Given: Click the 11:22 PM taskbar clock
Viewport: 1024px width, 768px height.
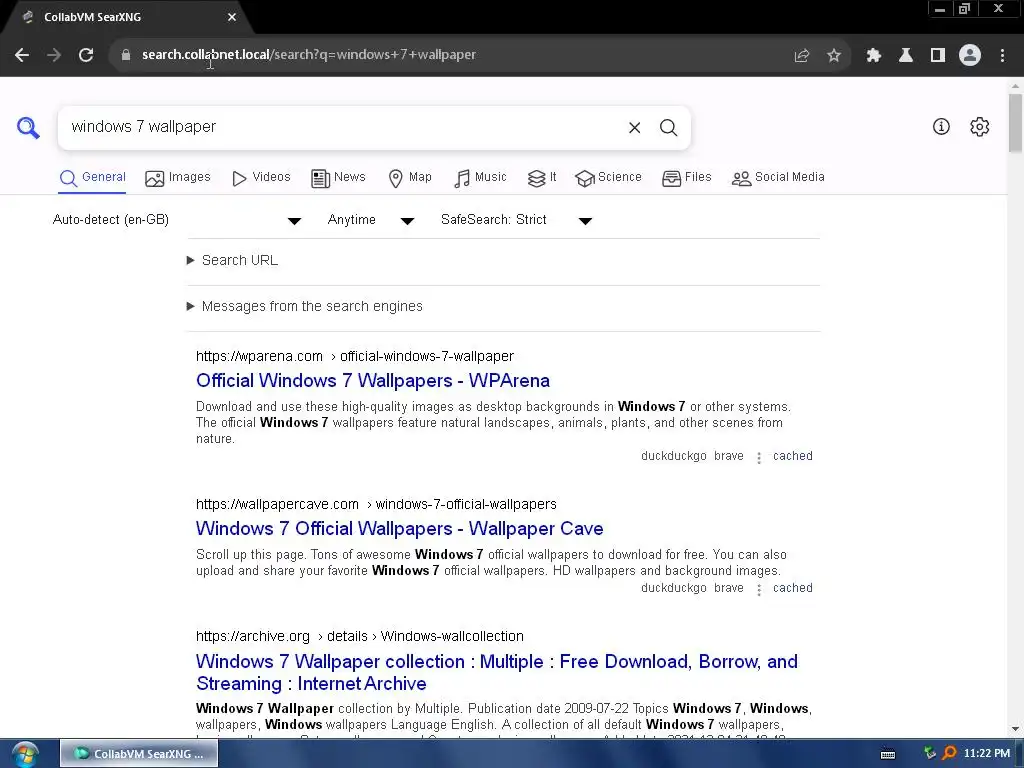Looking at the screenshot, I should click(x=986, y=754).
